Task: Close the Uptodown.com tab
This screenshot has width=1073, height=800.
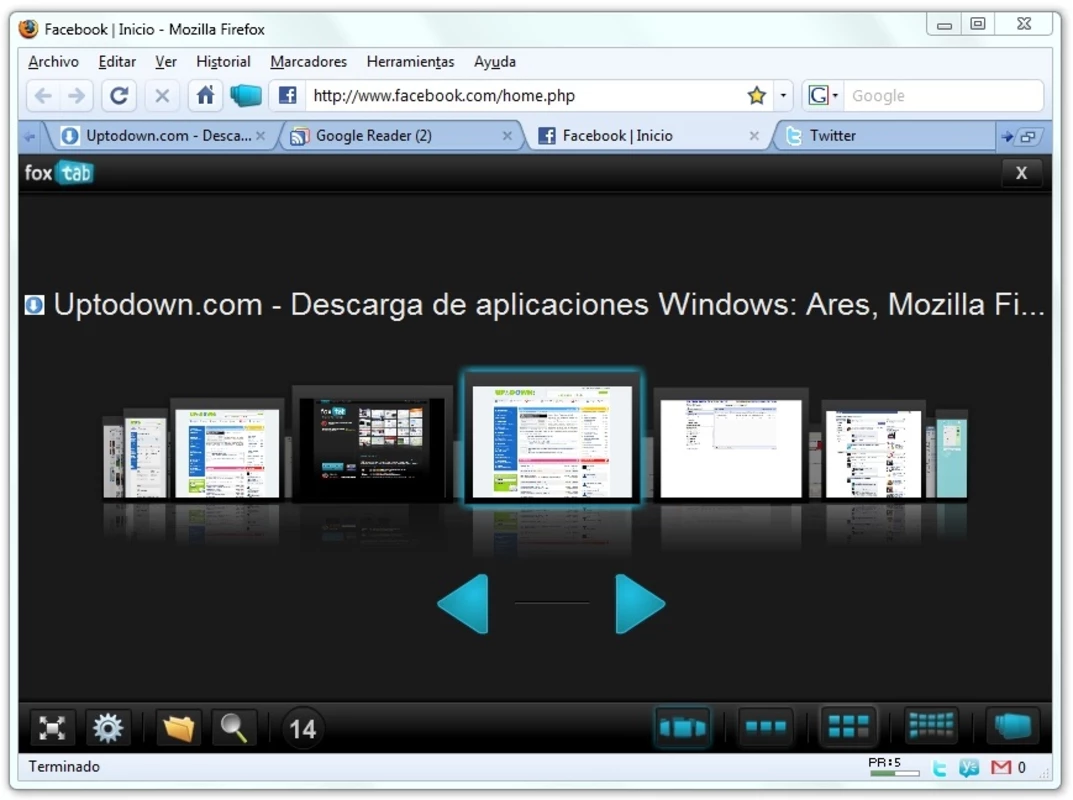Action: (261, 136)
